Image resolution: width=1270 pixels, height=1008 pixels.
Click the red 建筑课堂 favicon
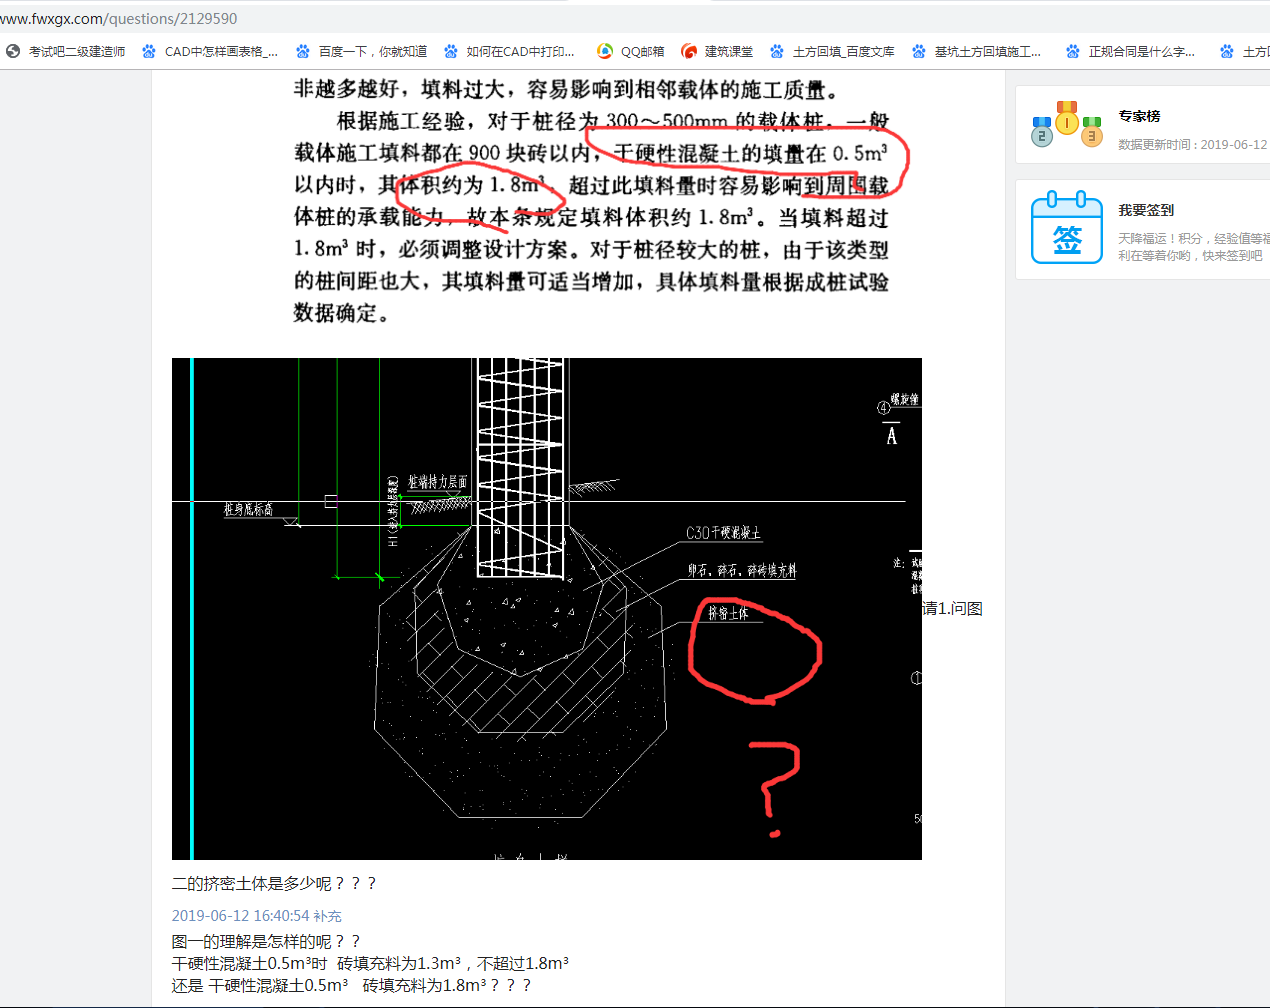point(689,51)
